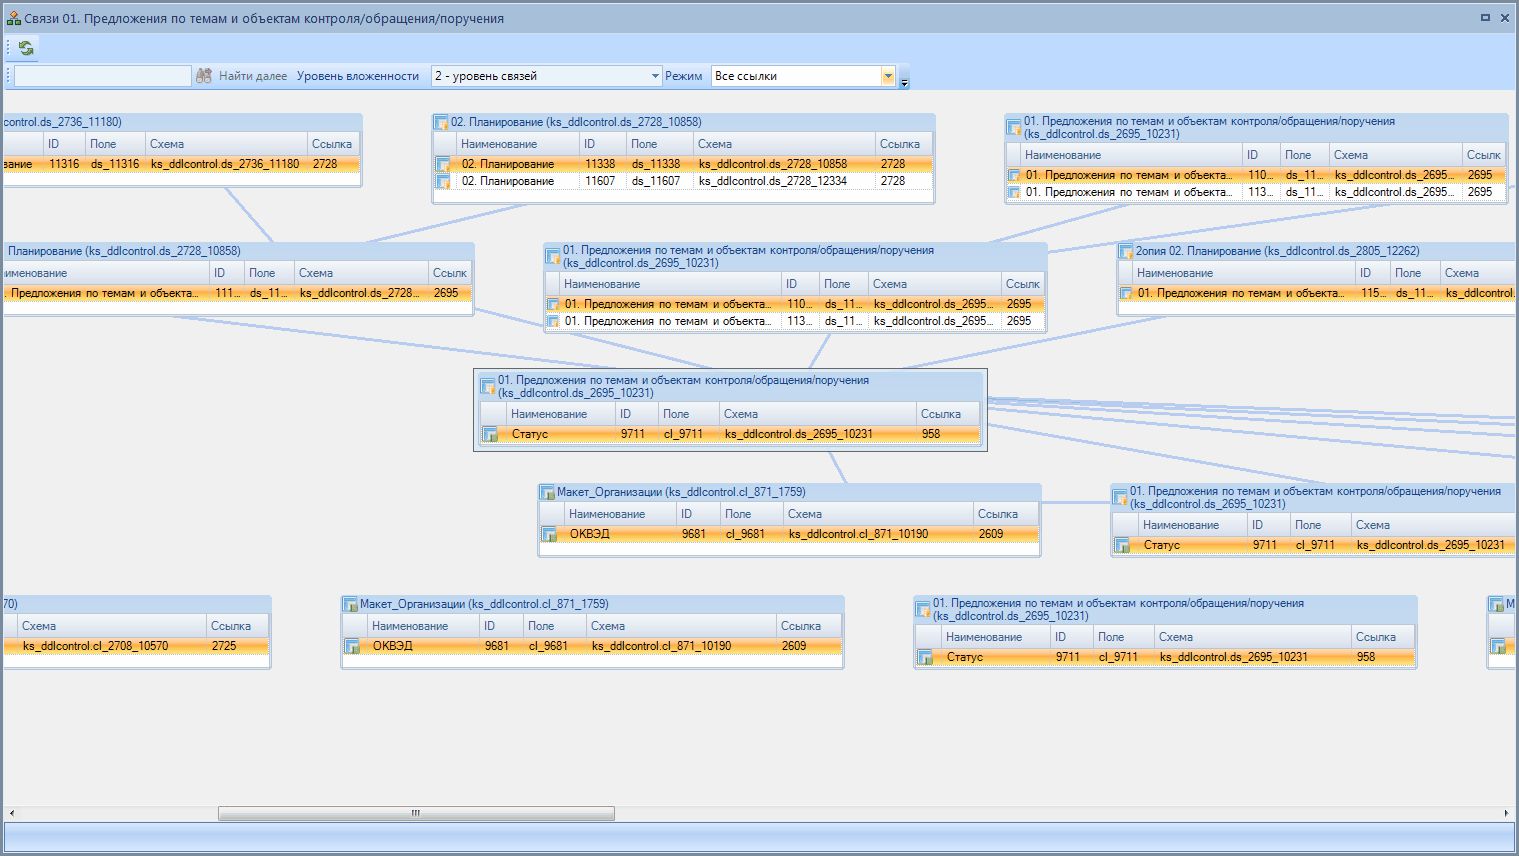Click the window icon in title bar
Image resolution: width=1519 pixels, height=856 pixels.
(x=13, y=19)
